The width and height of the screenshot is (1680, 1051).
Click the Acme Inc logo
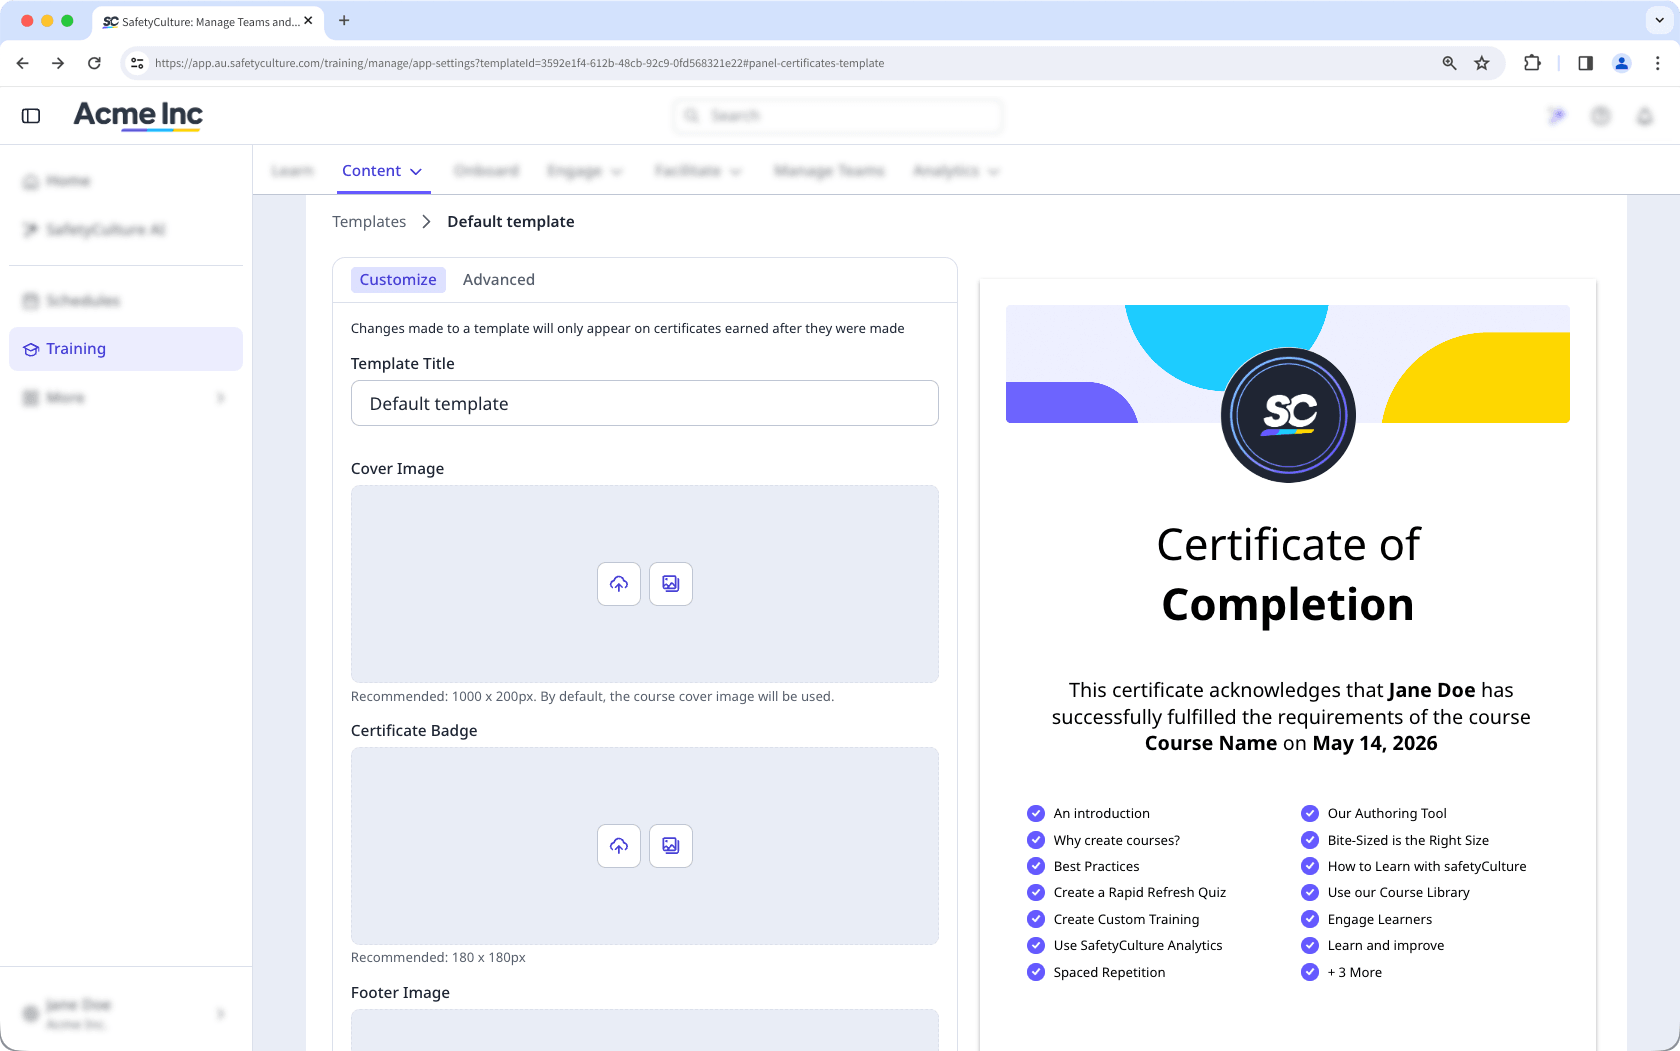[138, 115]
